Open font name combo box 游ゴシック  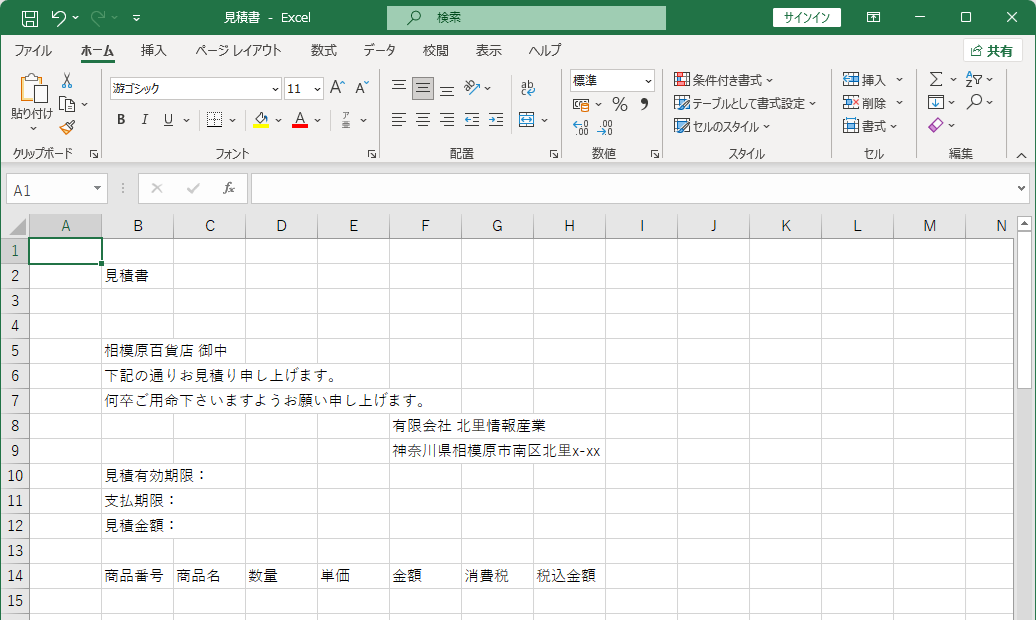point(196,88)
